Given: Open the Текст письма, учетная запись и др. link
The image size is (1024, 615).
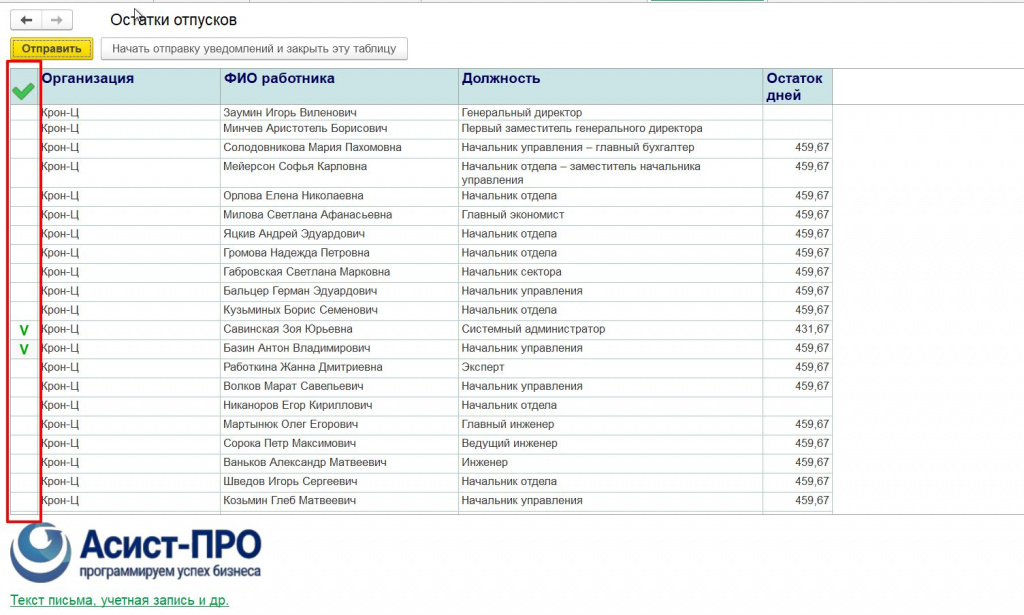Looking at the screenshot, I should point(120,600).
